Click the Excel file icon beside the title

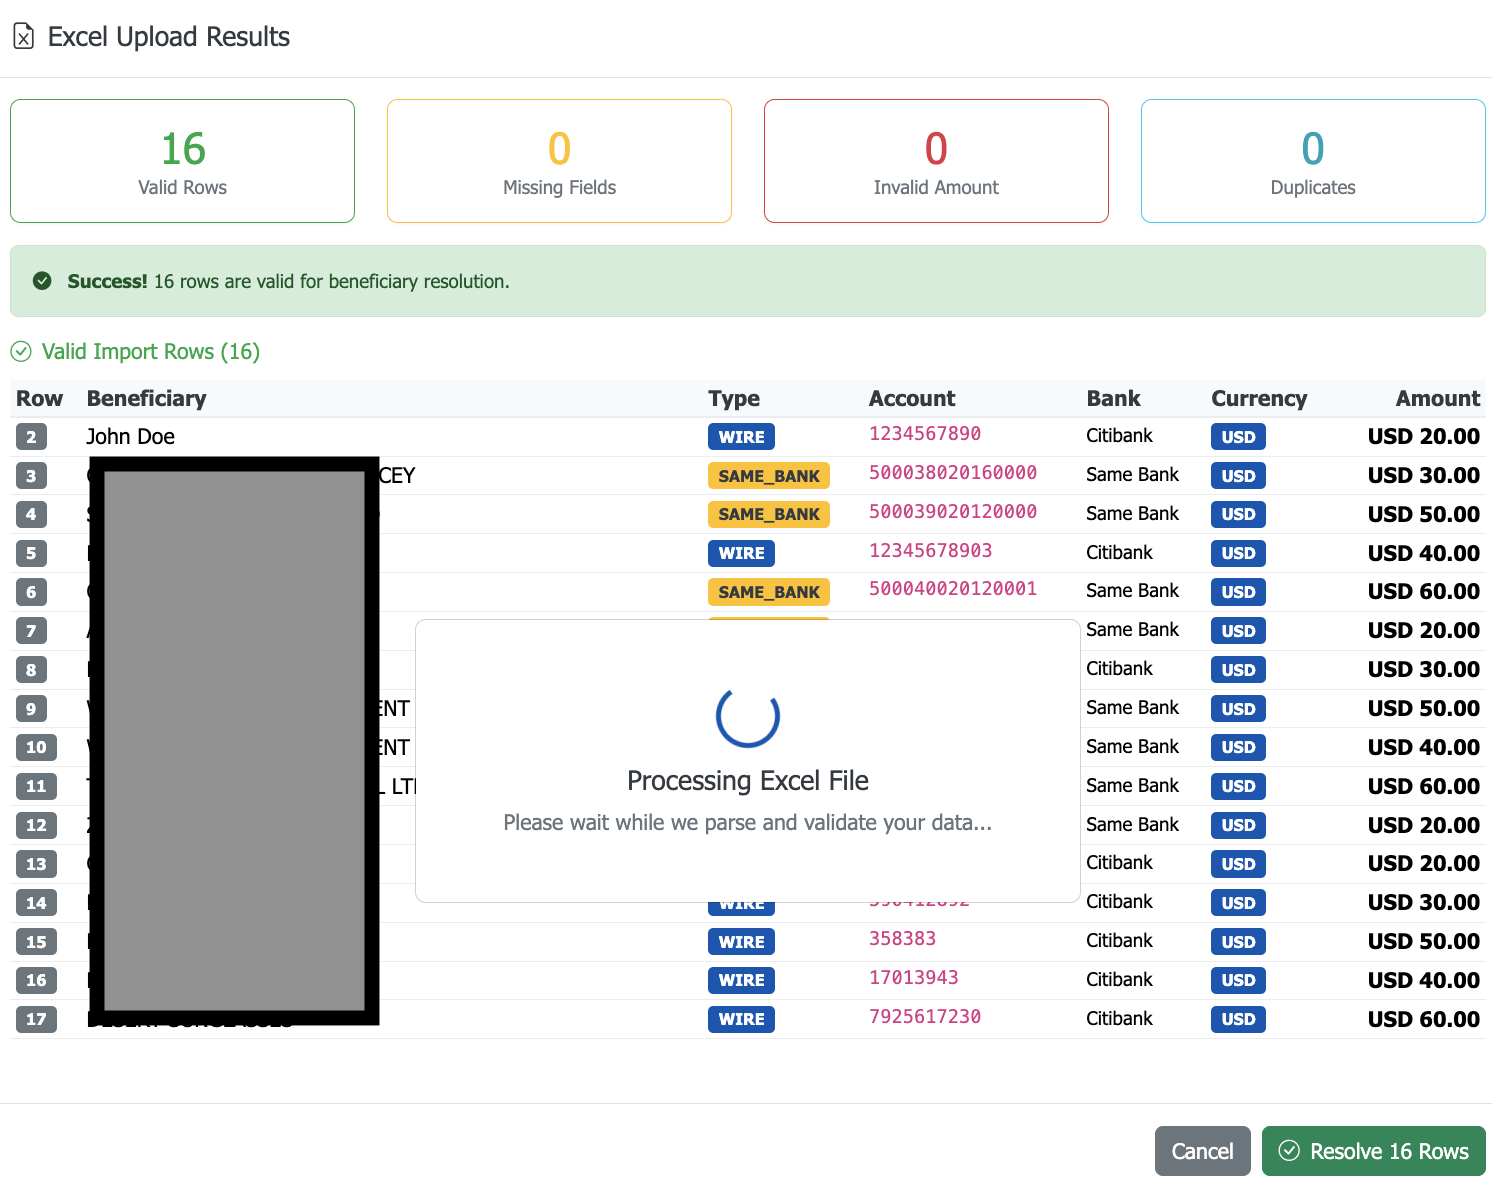[24, 37]
